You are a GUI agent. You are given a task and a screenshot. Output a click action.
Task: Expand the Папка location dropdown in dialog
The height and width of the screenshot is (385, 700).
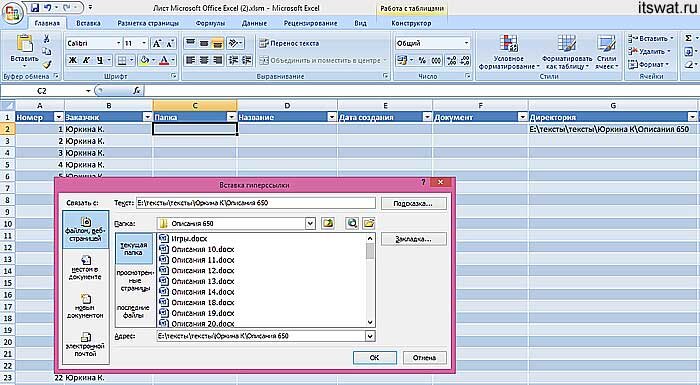(x=310, y=223)
